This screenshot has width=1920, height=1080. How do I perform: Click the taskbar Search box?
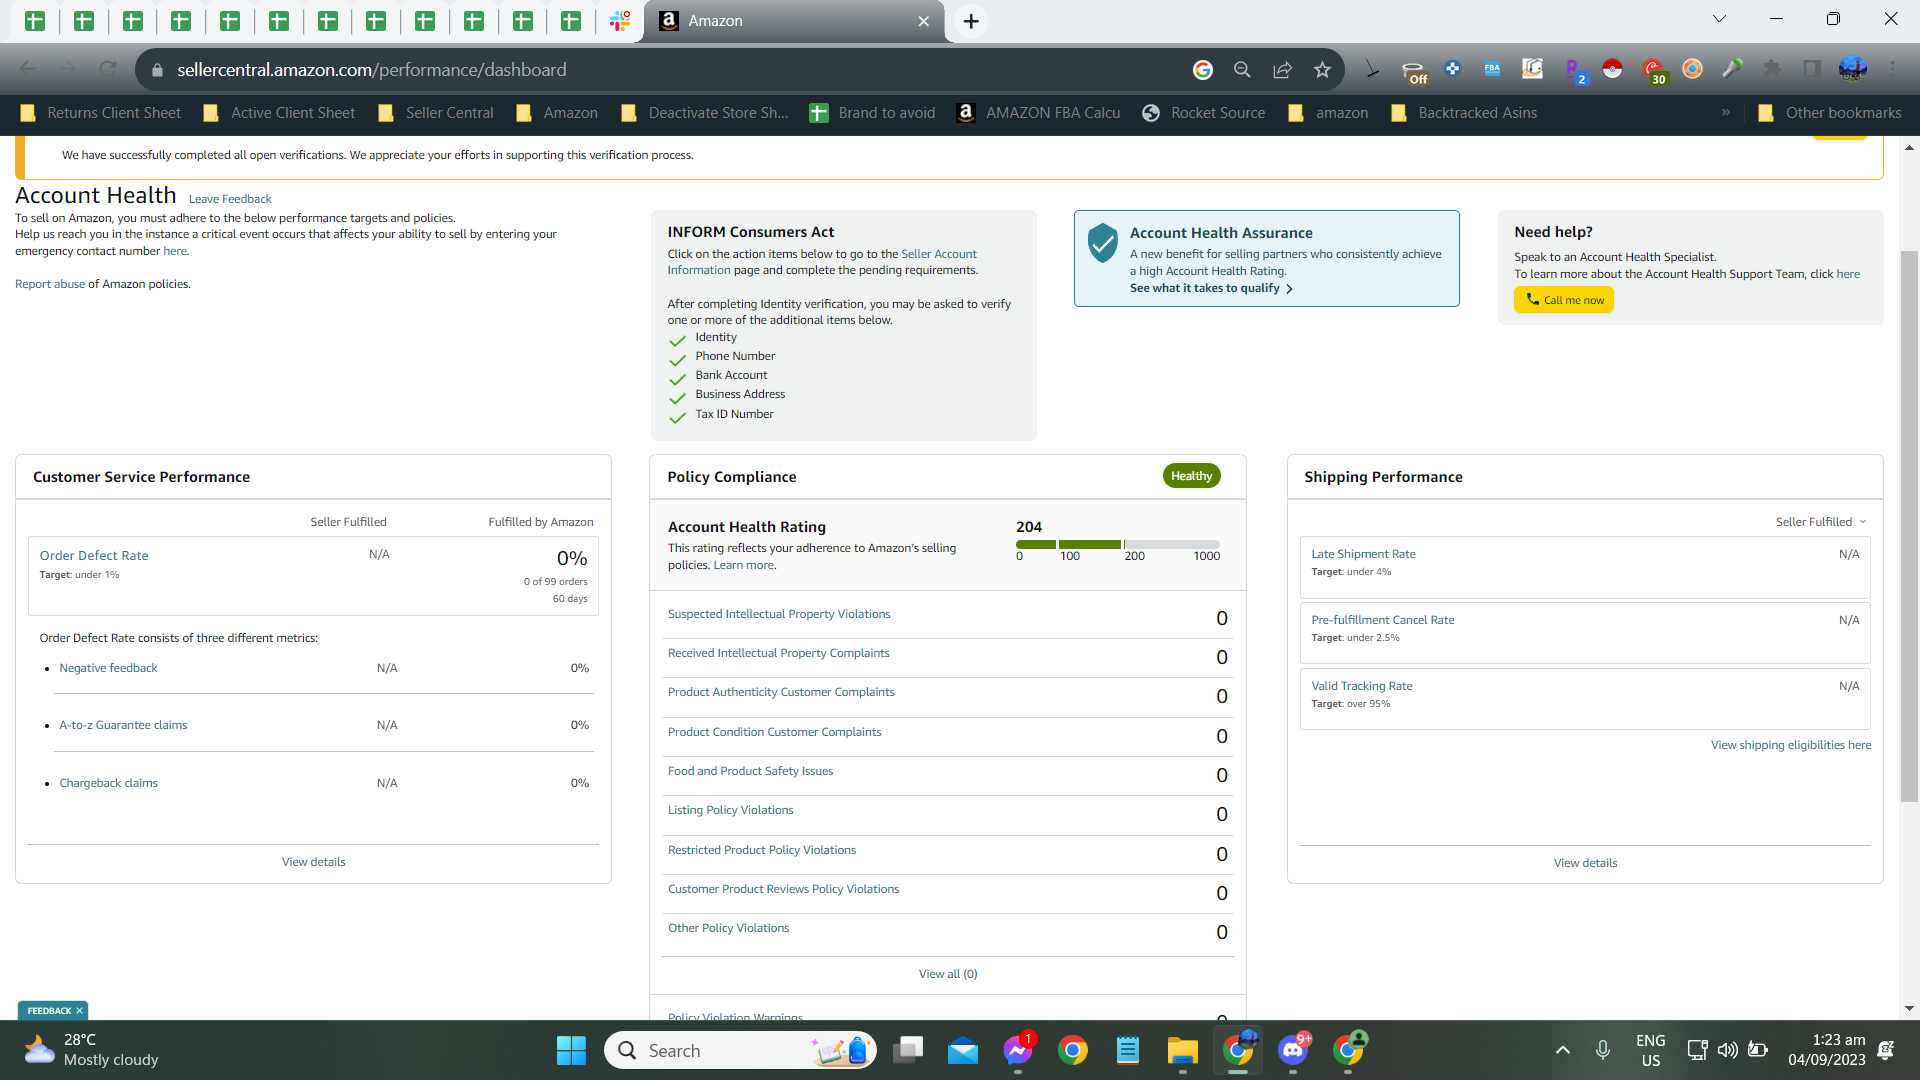[740, 1051]
